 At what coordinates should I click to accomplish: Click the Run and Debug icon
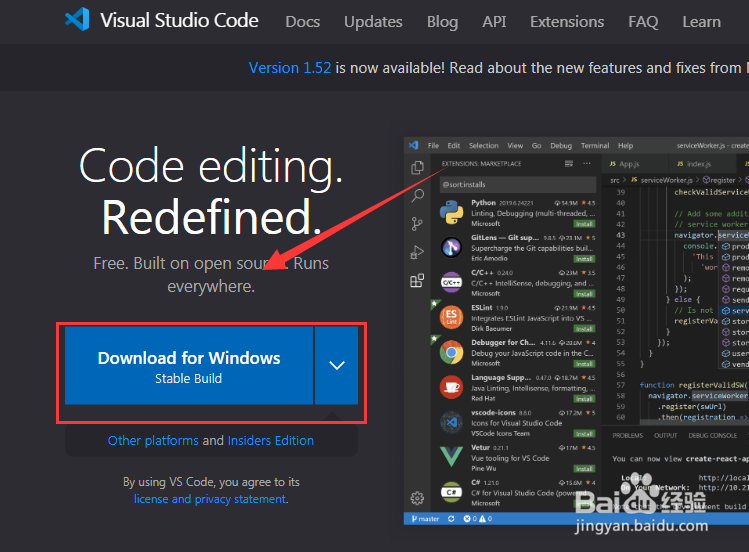pyautogui.click(x=417, y=252)
